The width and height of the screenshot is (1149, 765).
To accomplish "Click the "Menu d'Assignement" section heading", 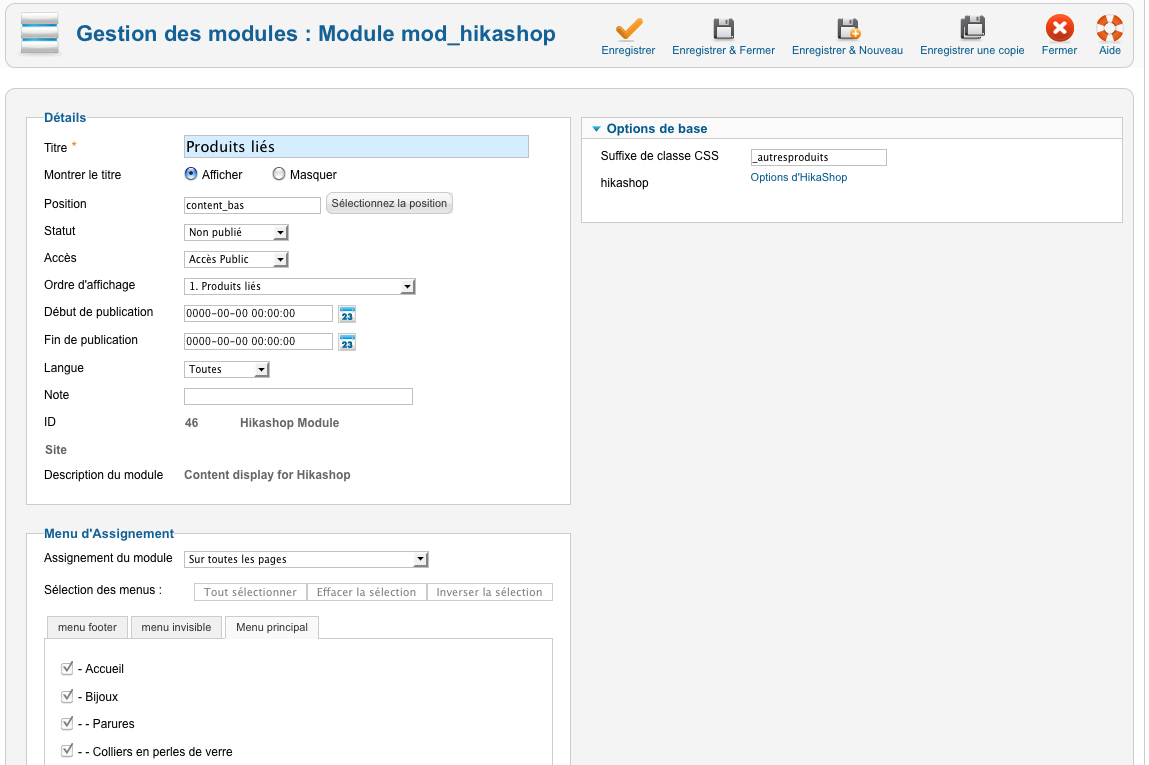I will 108,533.
